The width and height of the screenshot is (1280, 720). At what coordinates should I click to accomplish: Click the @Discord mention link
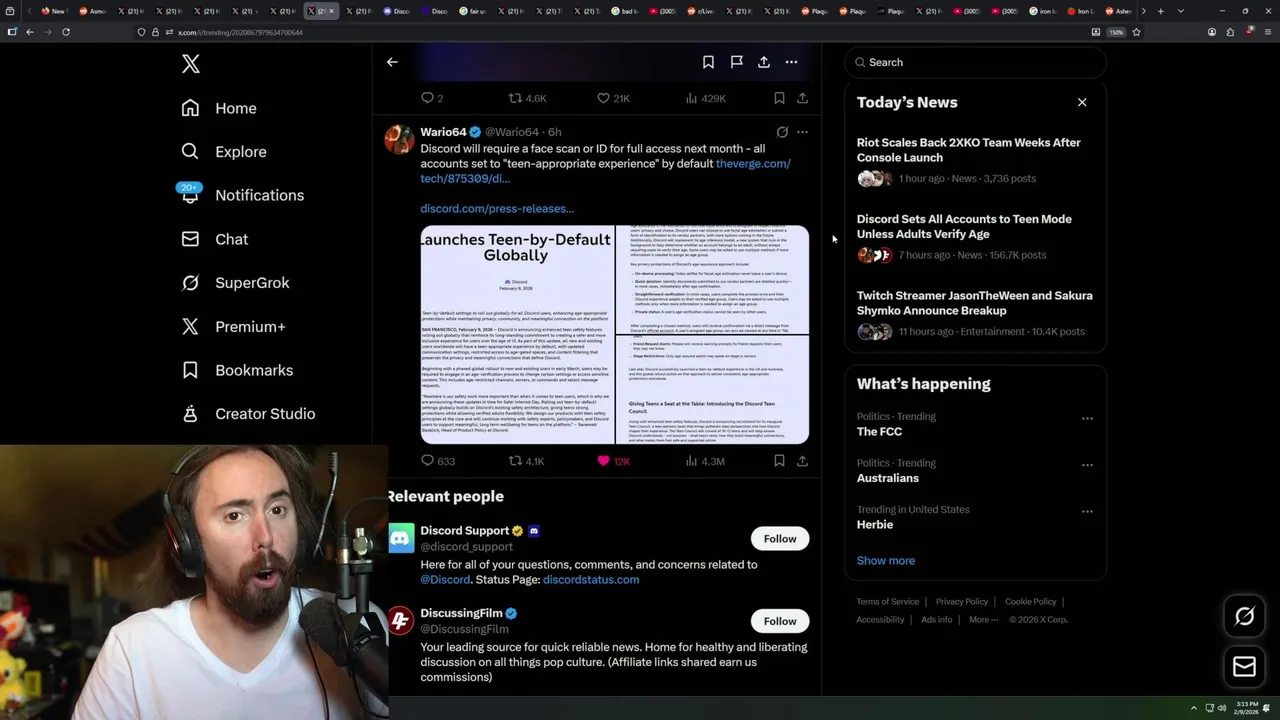click(x=445, y=580)
